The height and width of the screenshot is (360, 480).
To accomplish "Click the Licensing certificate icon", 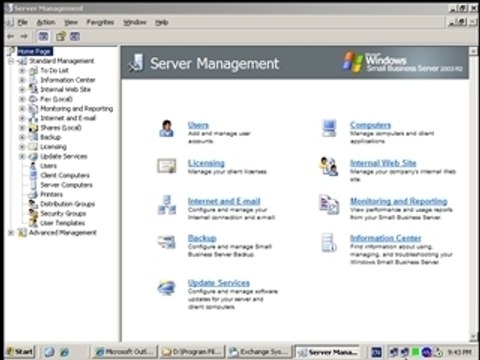I will (167, 166).
